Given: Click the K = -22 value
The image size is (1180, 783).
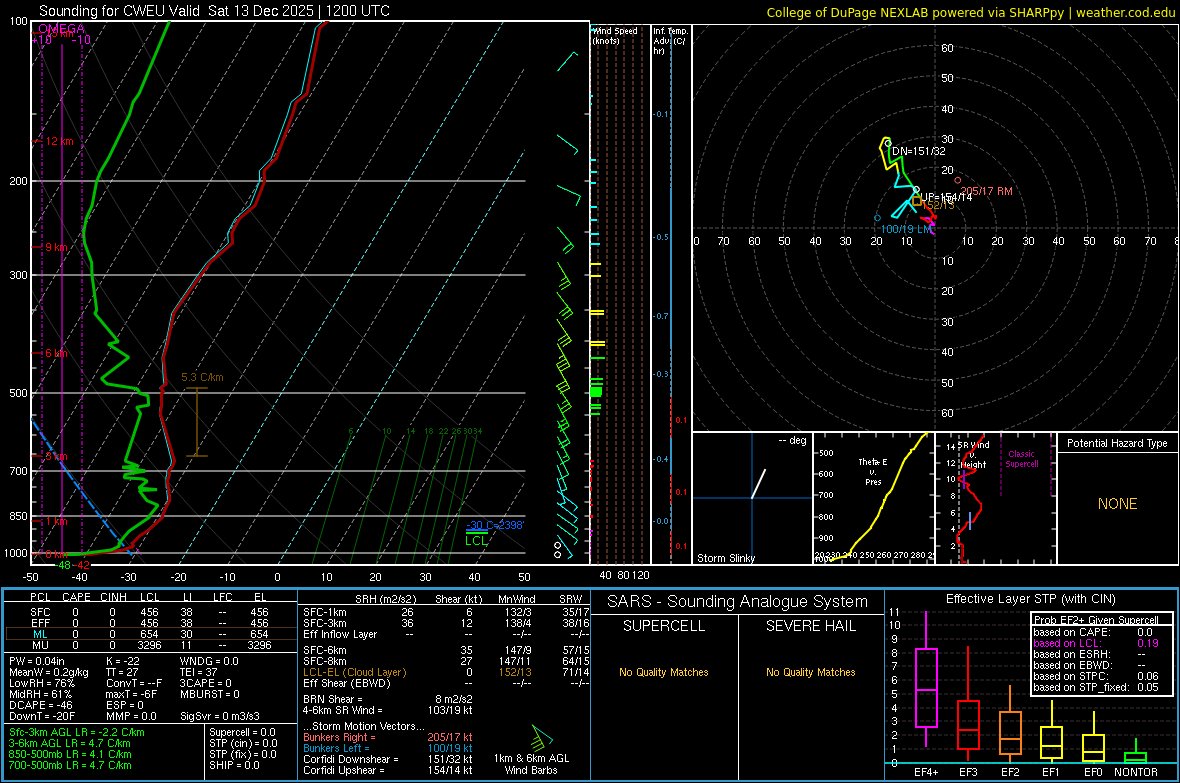Looking at the screenshot, I should [123, 661].
